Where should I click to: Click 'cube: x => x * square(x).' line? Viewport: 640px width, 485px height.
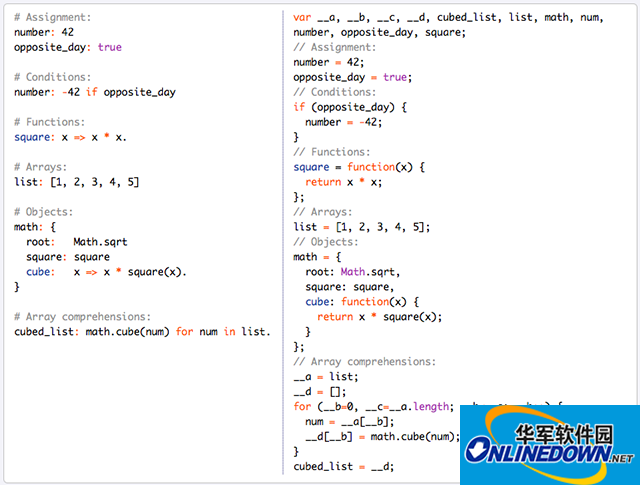pyautogui.click(x=106, y=272)
